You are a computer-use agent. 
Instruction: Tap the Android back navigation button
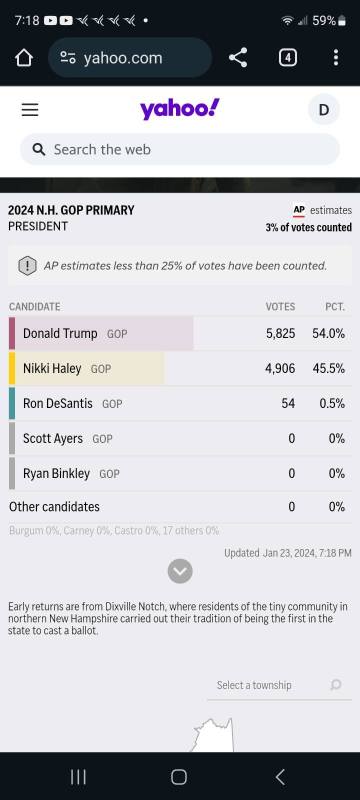tap(280, 777)
